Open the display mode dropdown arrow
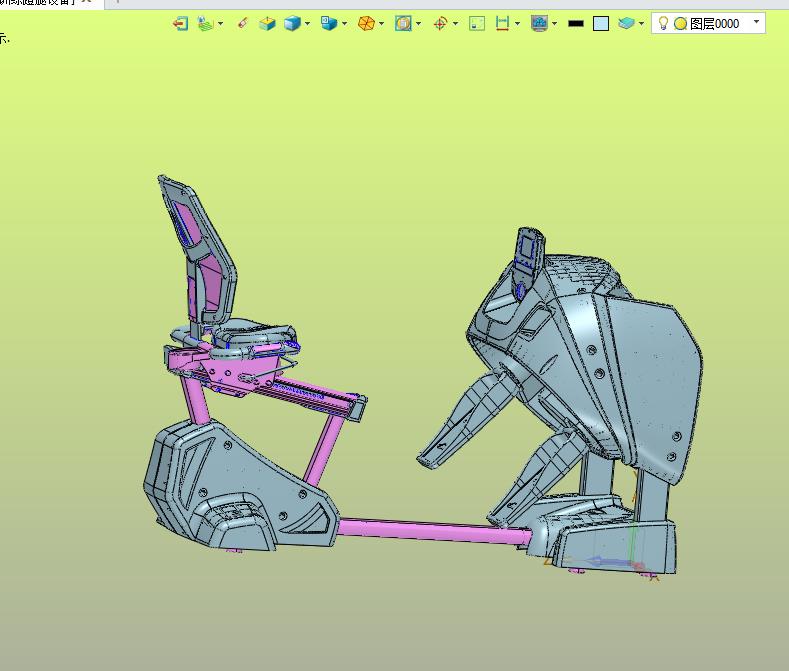The image size is (789, 671). click(x=419, y=24)
